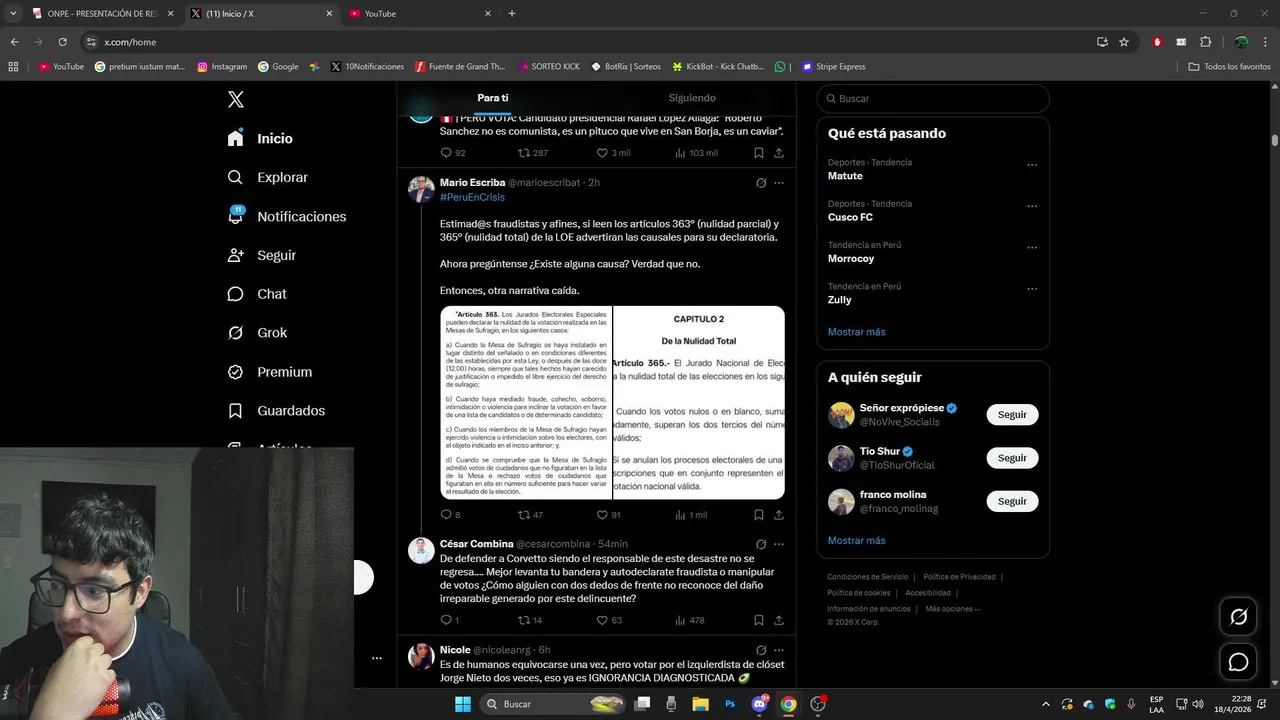This screenshot has height=720, width=1280.
Task: Open Inicio home in sidebar
Action: (x=260, y=138)
